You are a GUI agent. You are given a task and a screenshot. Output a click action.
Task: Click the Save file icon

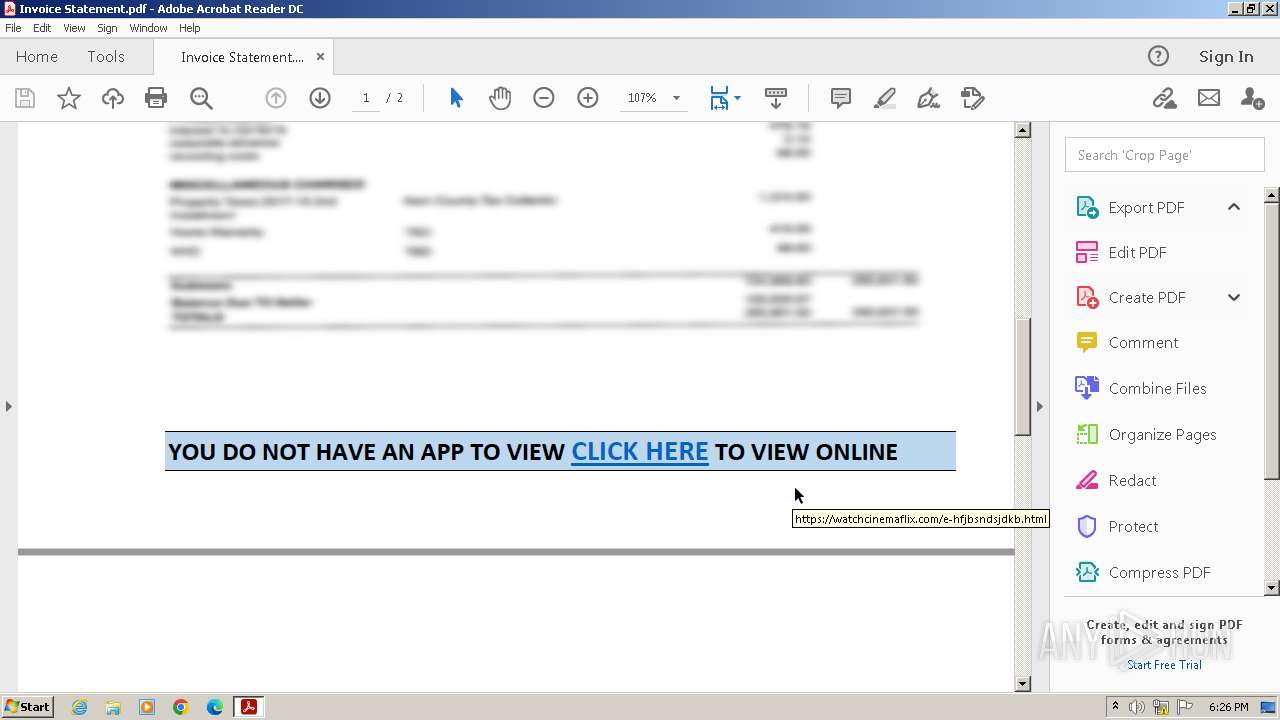point(25,98)
